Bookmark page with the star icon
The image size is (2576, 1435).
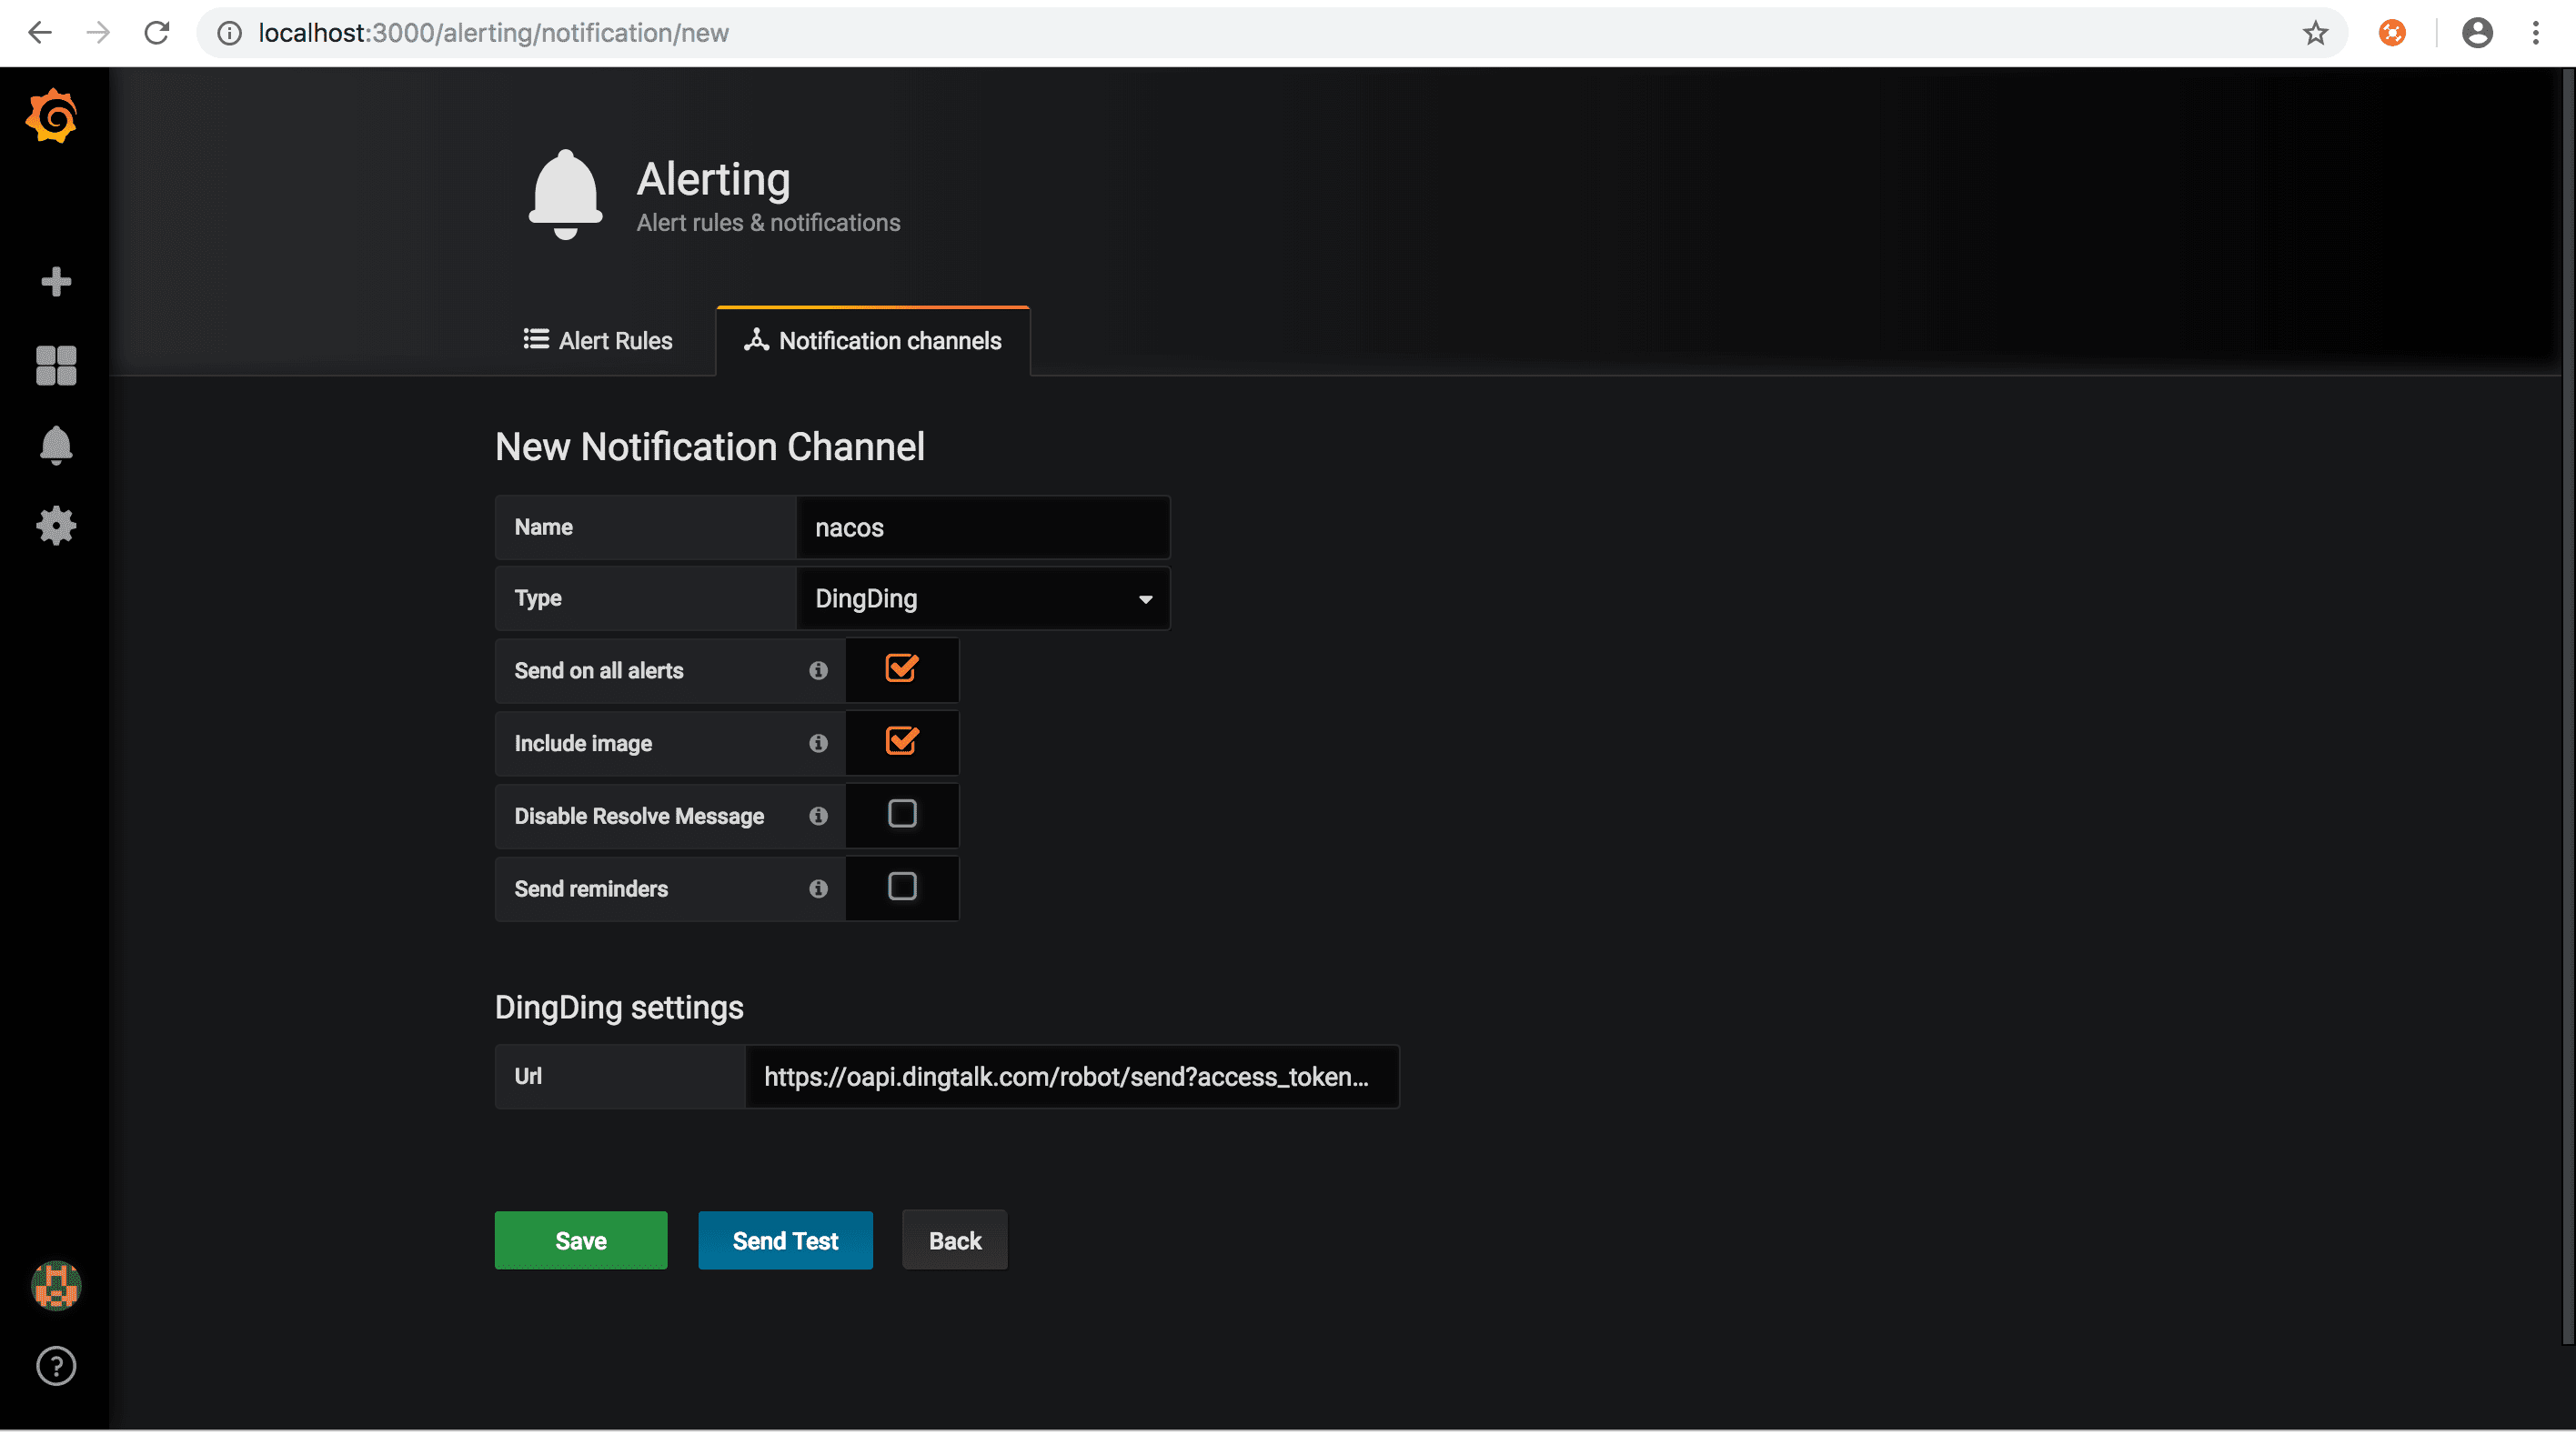pos(2315,33)
